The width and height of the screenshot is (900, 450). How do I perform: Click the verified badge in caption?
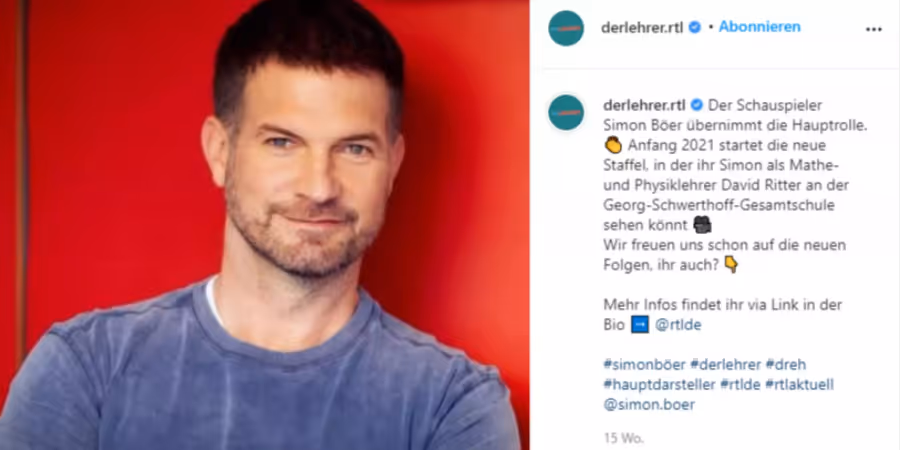point(697,106)
